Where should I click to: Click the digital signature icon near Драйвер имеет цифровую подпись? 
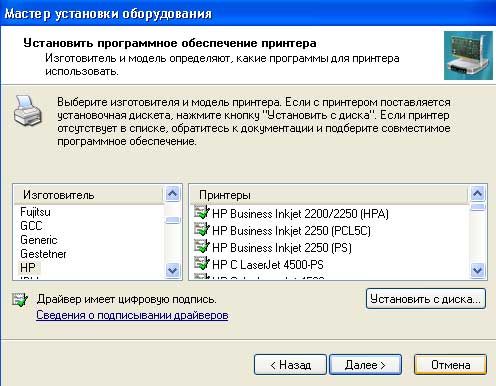tap(20, 300)
